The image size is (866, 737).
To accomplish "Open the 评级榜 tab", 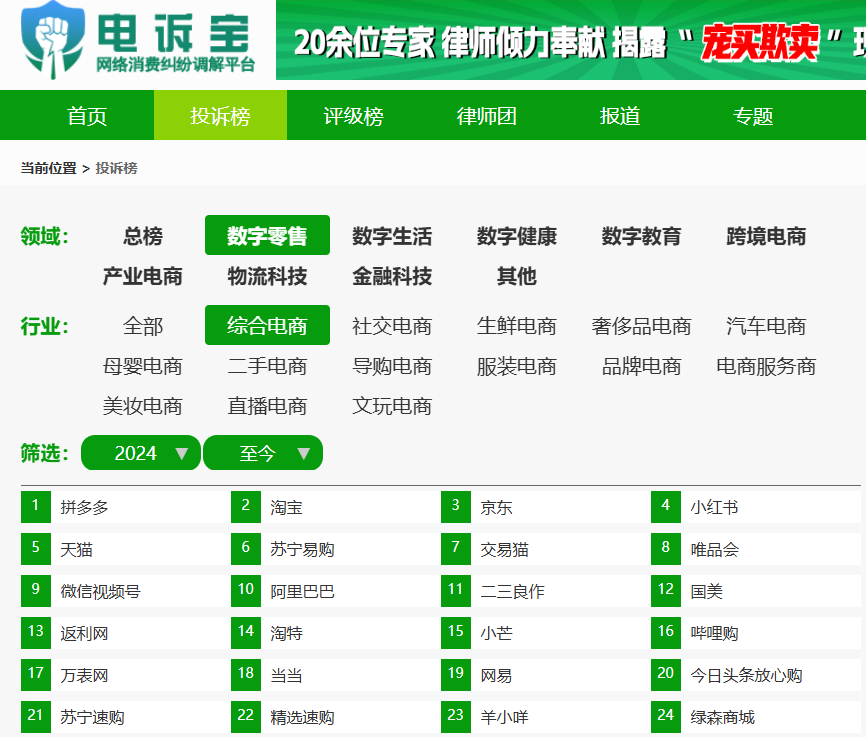I will 353,116.
